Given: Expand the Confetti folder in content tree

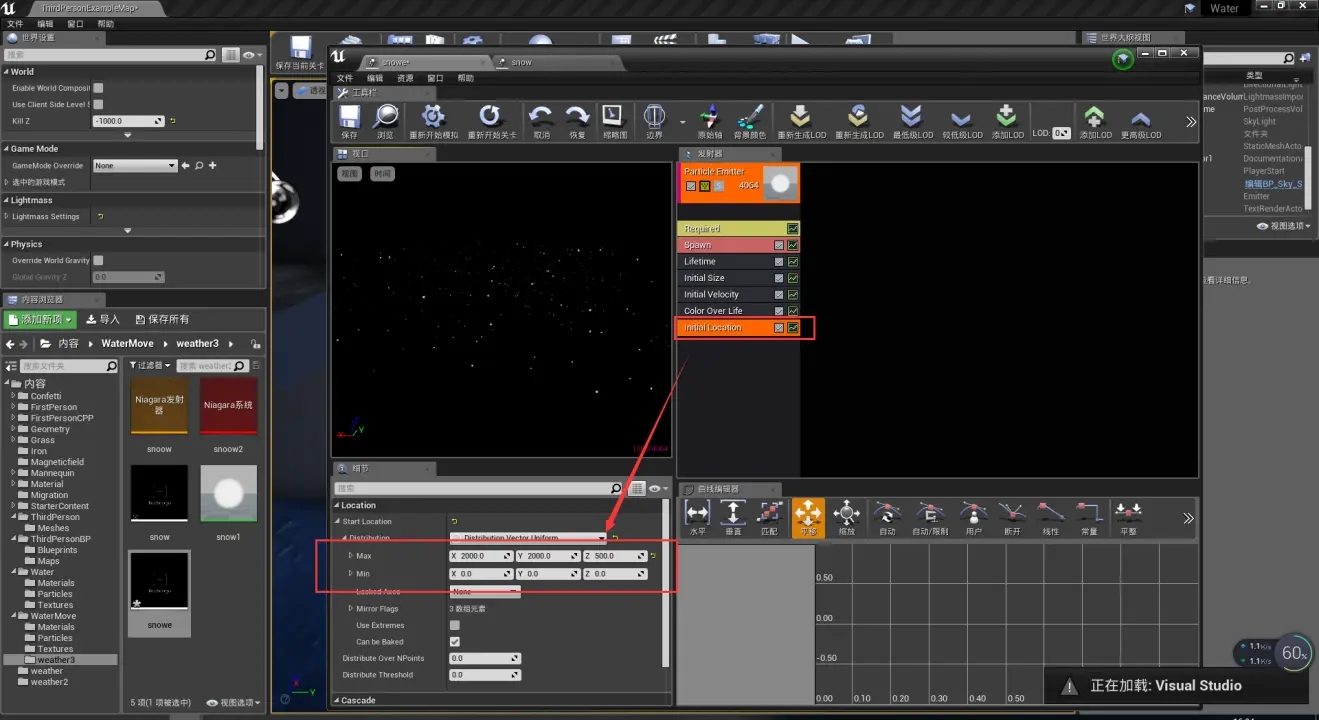Looking at the screenshot, I should tap(13, 396).
